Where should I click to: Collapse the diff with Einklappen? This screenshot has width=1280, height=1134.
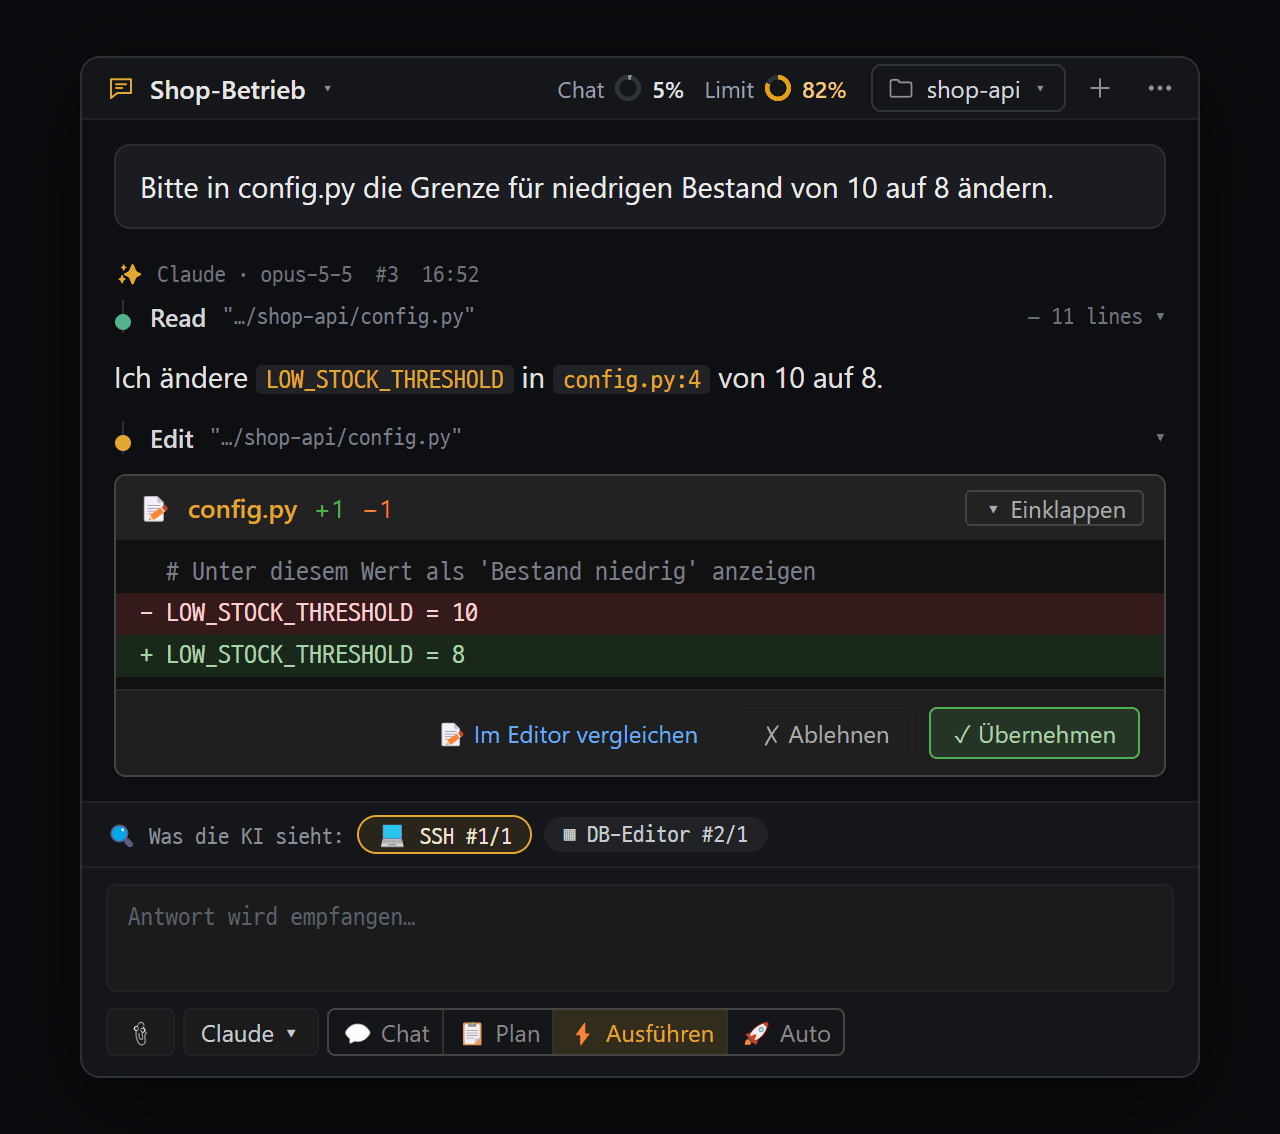(1054, 508)
